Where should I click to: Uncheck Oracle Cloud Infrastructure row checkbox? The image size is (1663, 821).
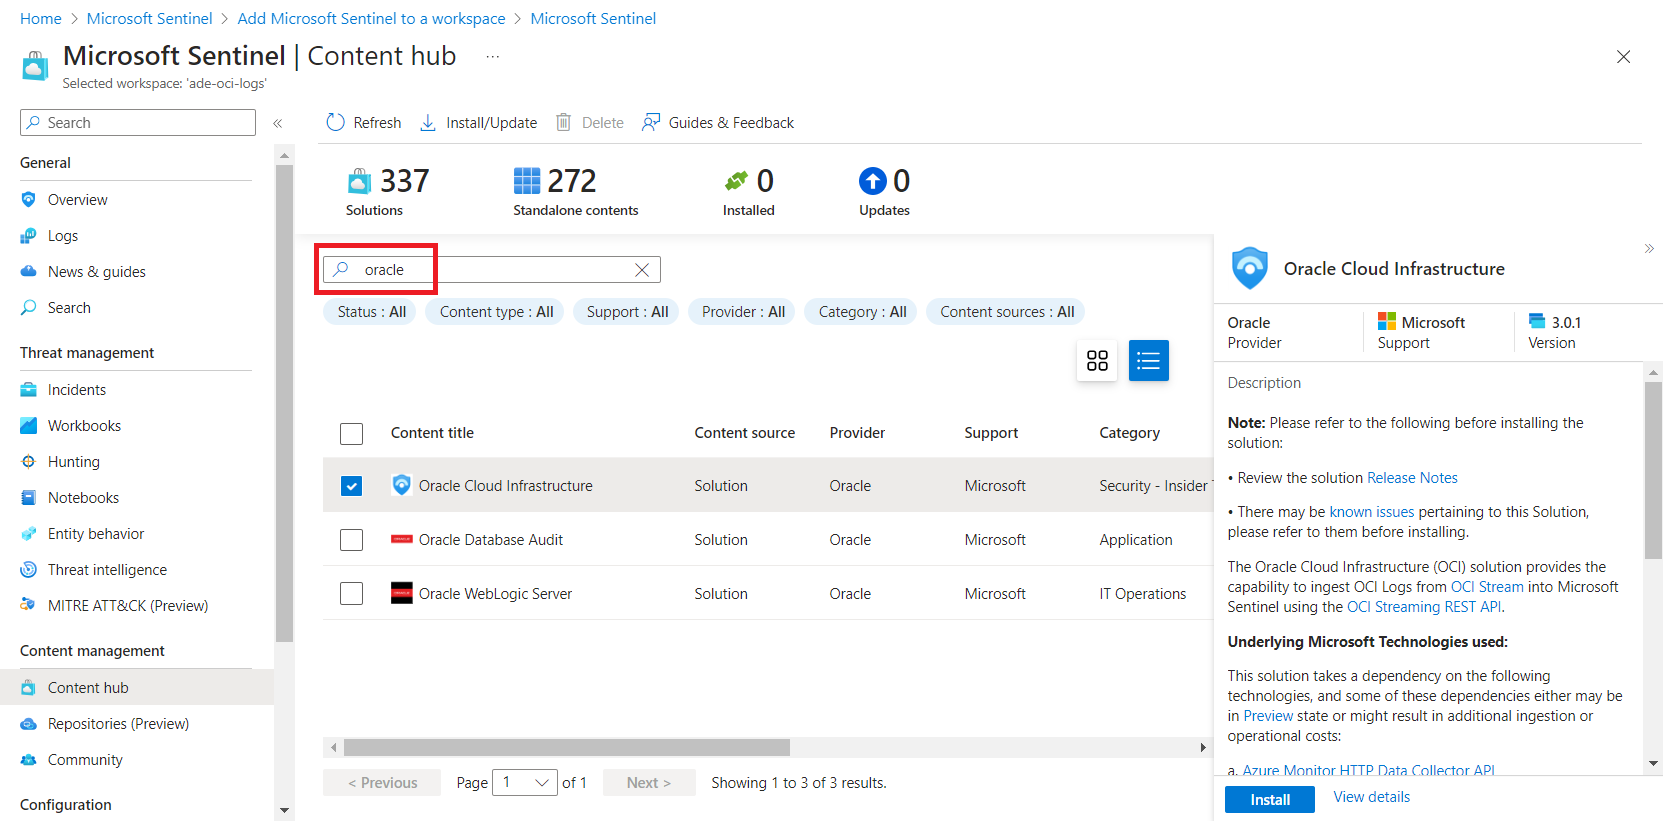[351, 486]
